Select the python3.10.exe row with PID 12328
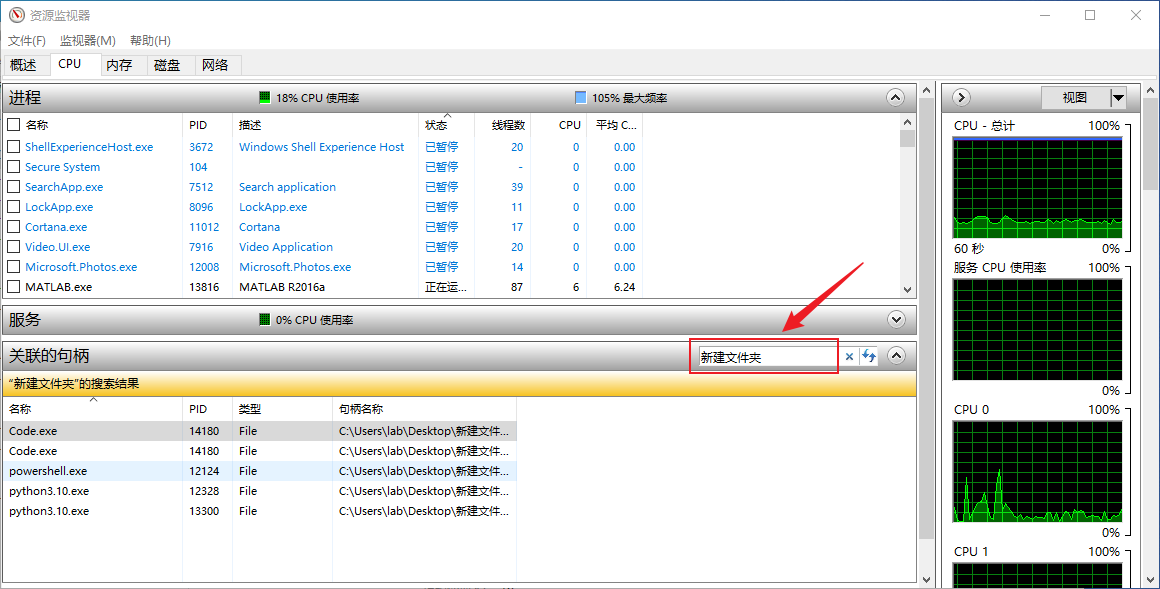The image size is (1160, 589). click(259, 491)
